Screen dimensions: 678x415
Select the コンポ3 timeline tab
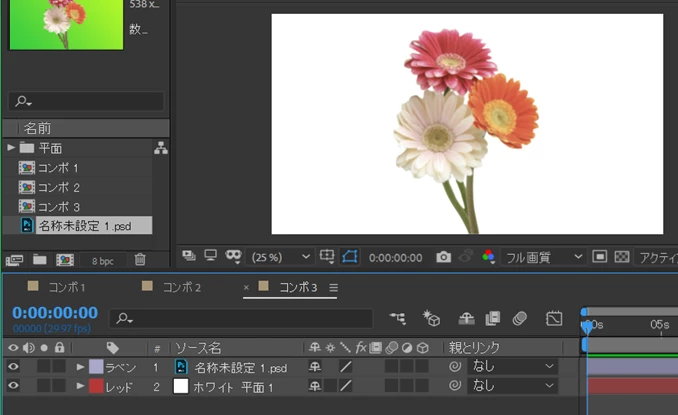tap(298, 287)
